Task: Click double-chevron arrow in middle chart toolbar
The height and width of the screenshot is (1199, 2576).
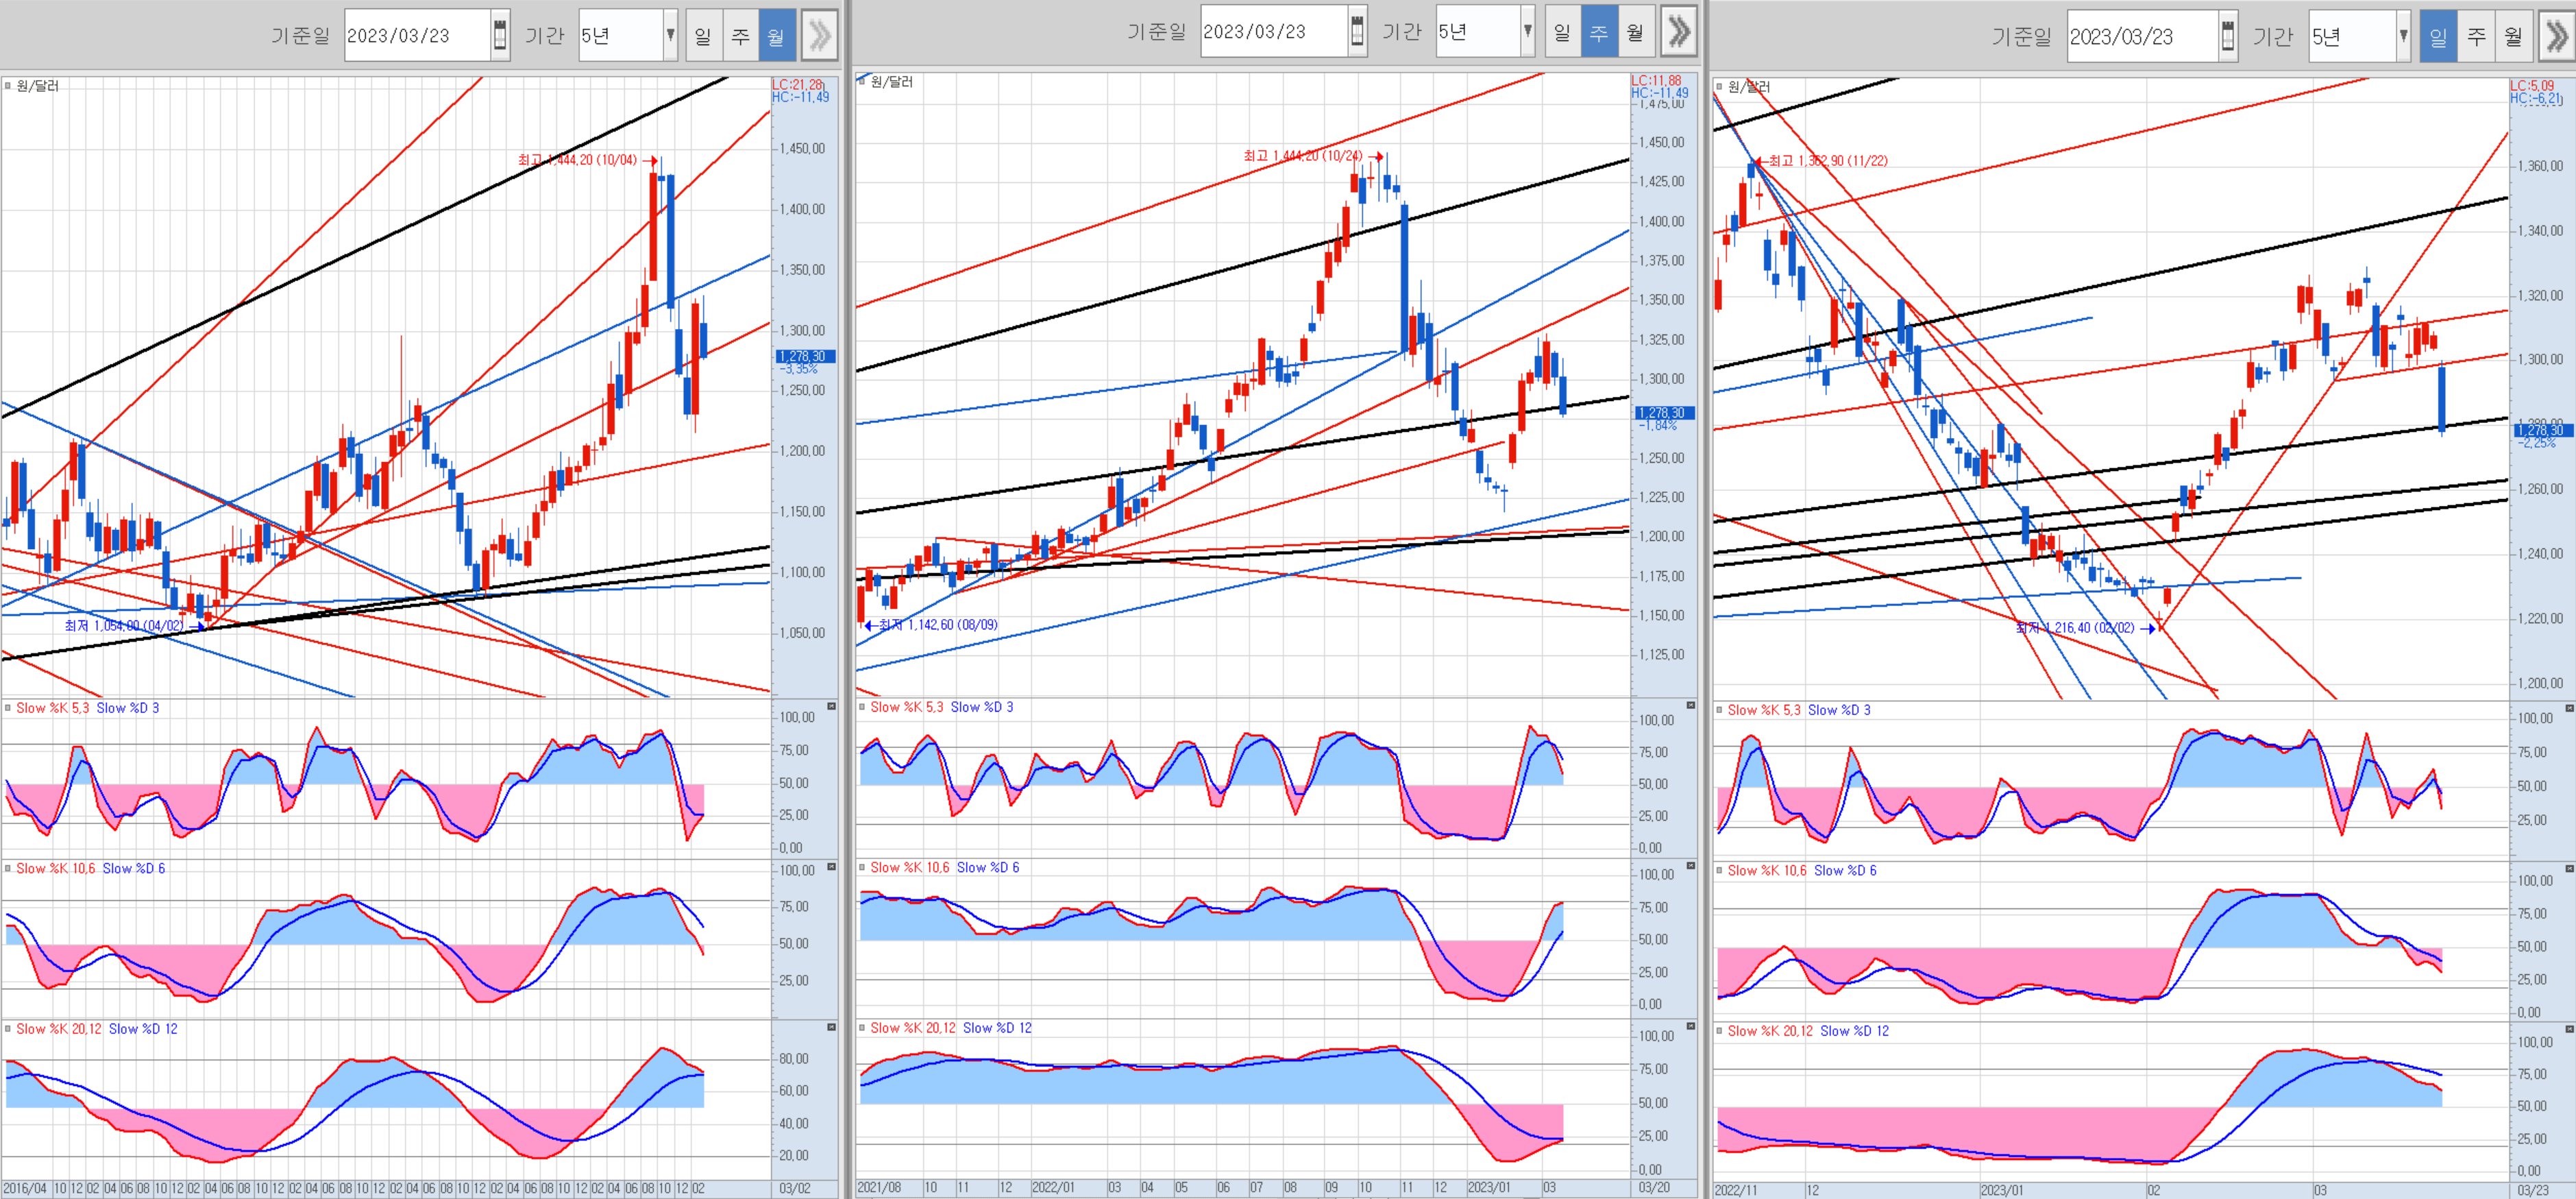Action: pyautogui.click(x=1679, y=32)
